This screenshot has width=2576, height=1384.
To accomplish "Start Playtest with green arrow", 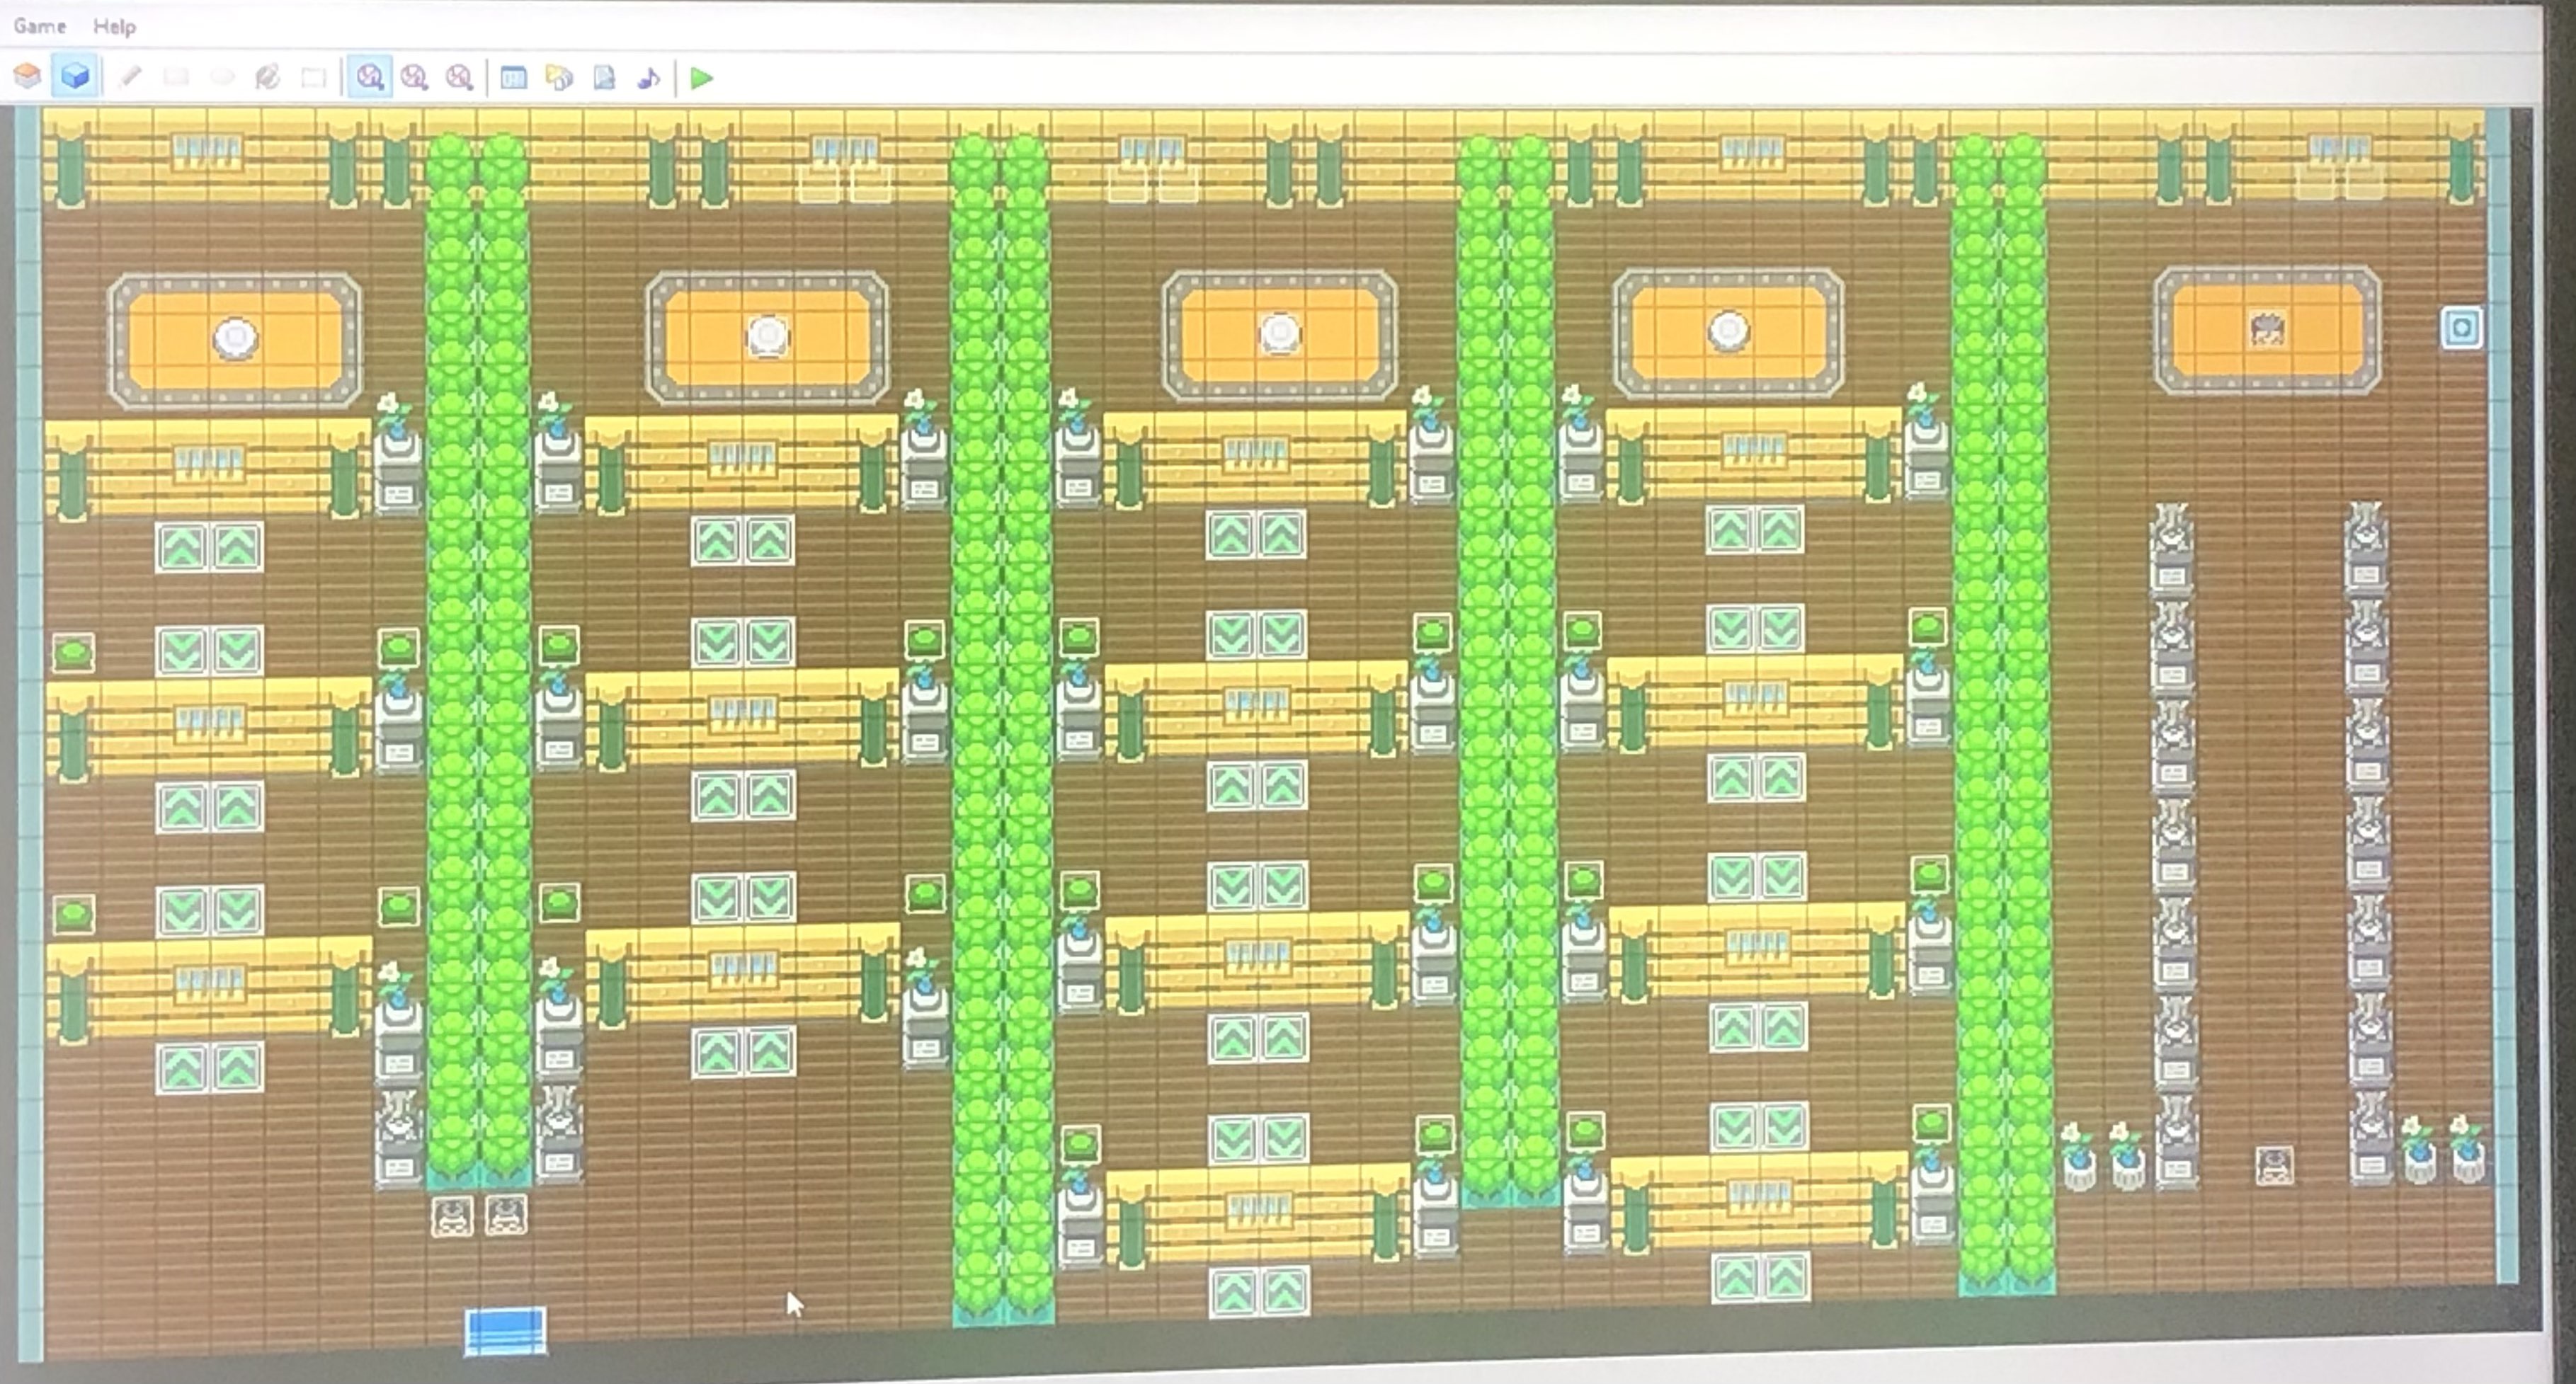I will (x=702, y=77).
